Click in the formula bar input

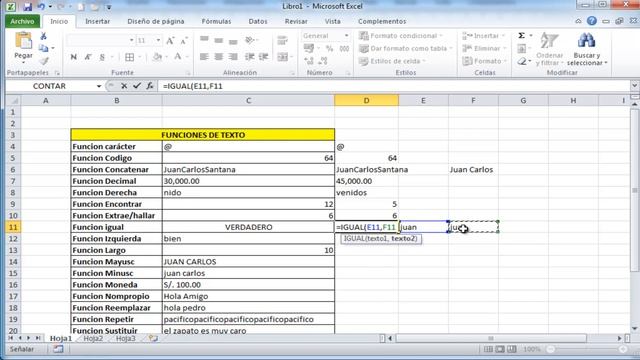(x=394, y=86)
